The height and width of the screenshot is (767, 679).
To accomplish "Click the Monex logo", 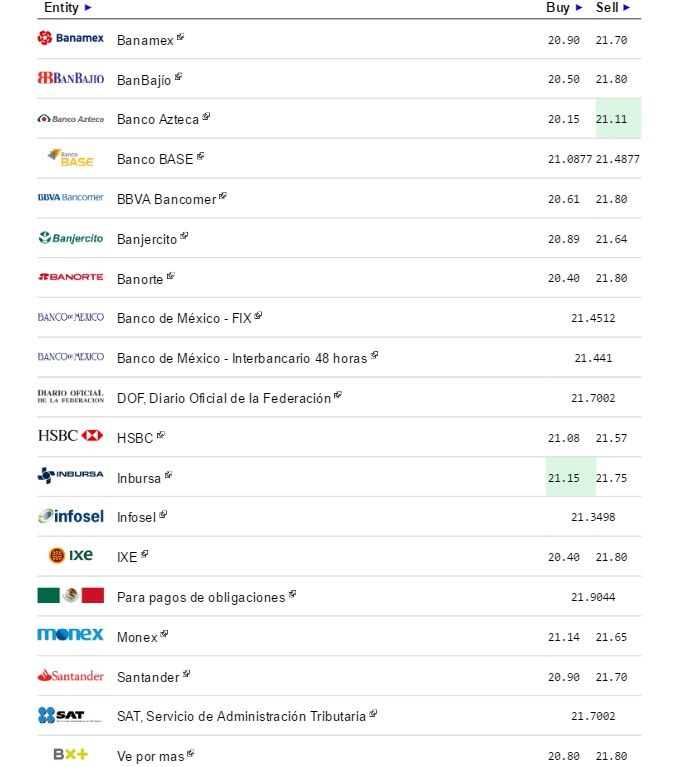I will [70, 635].
